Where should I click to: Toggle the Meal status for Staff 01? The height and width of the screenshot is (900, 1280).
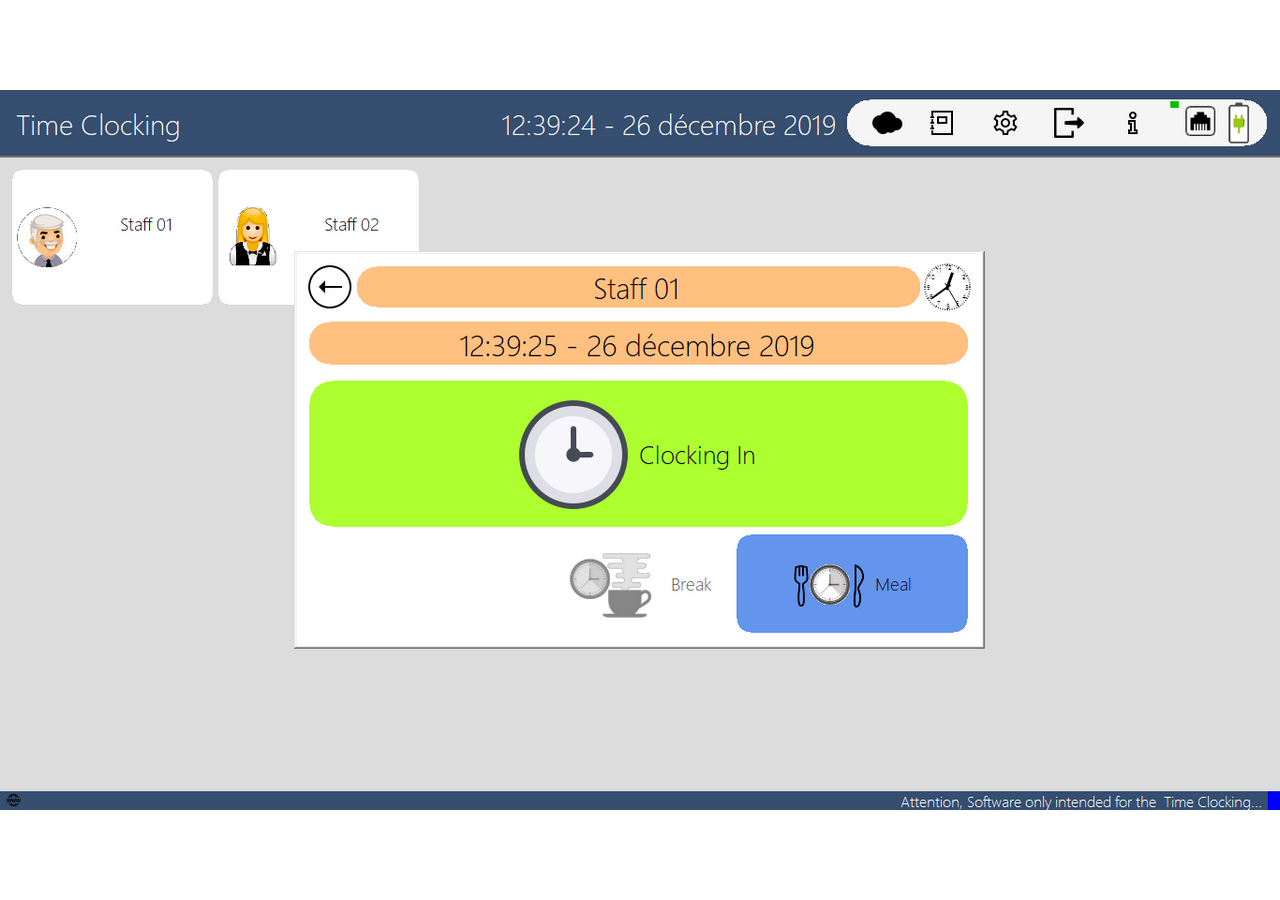851,584
